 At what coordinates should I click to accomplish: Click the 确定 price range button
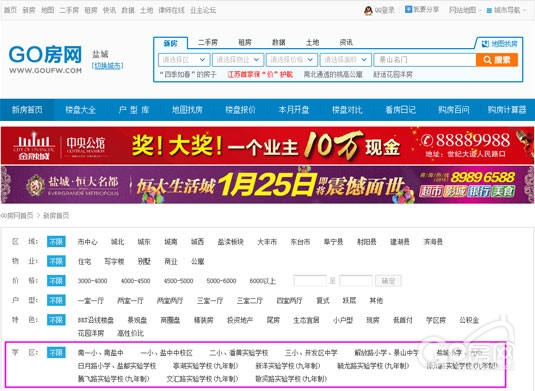click(x=388, y=281)
